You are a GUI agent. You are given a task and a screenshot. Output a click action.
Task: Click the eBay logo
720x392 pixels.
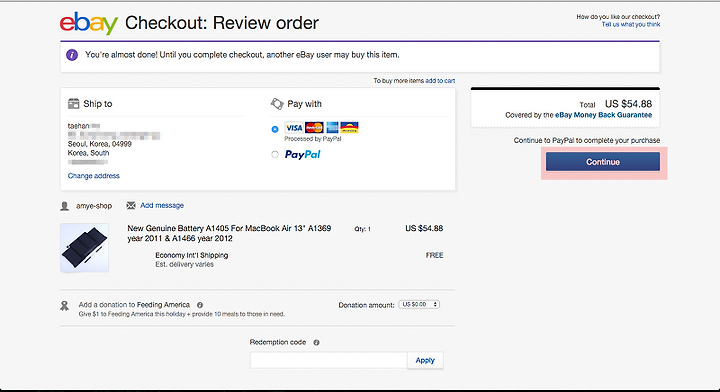(89, 23)
